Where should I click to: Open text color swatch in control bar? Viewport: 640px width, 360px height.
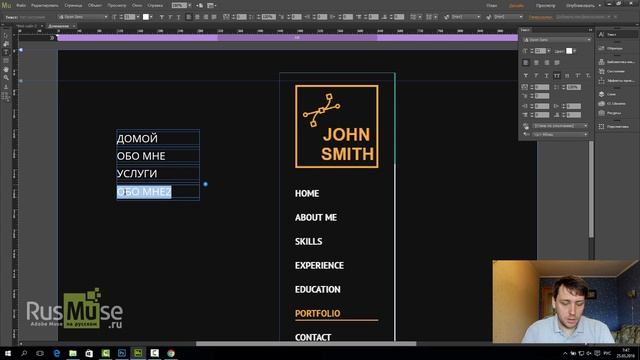[x=146, y=17]
